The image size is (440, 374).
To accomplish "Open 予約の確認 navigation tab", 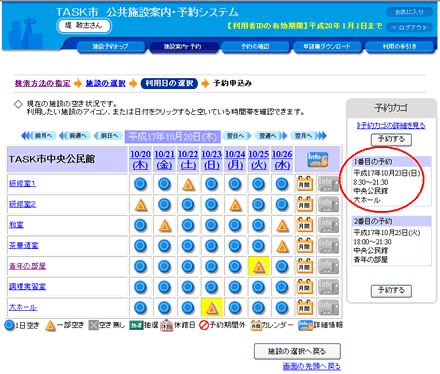I will [x=255, y=47].
